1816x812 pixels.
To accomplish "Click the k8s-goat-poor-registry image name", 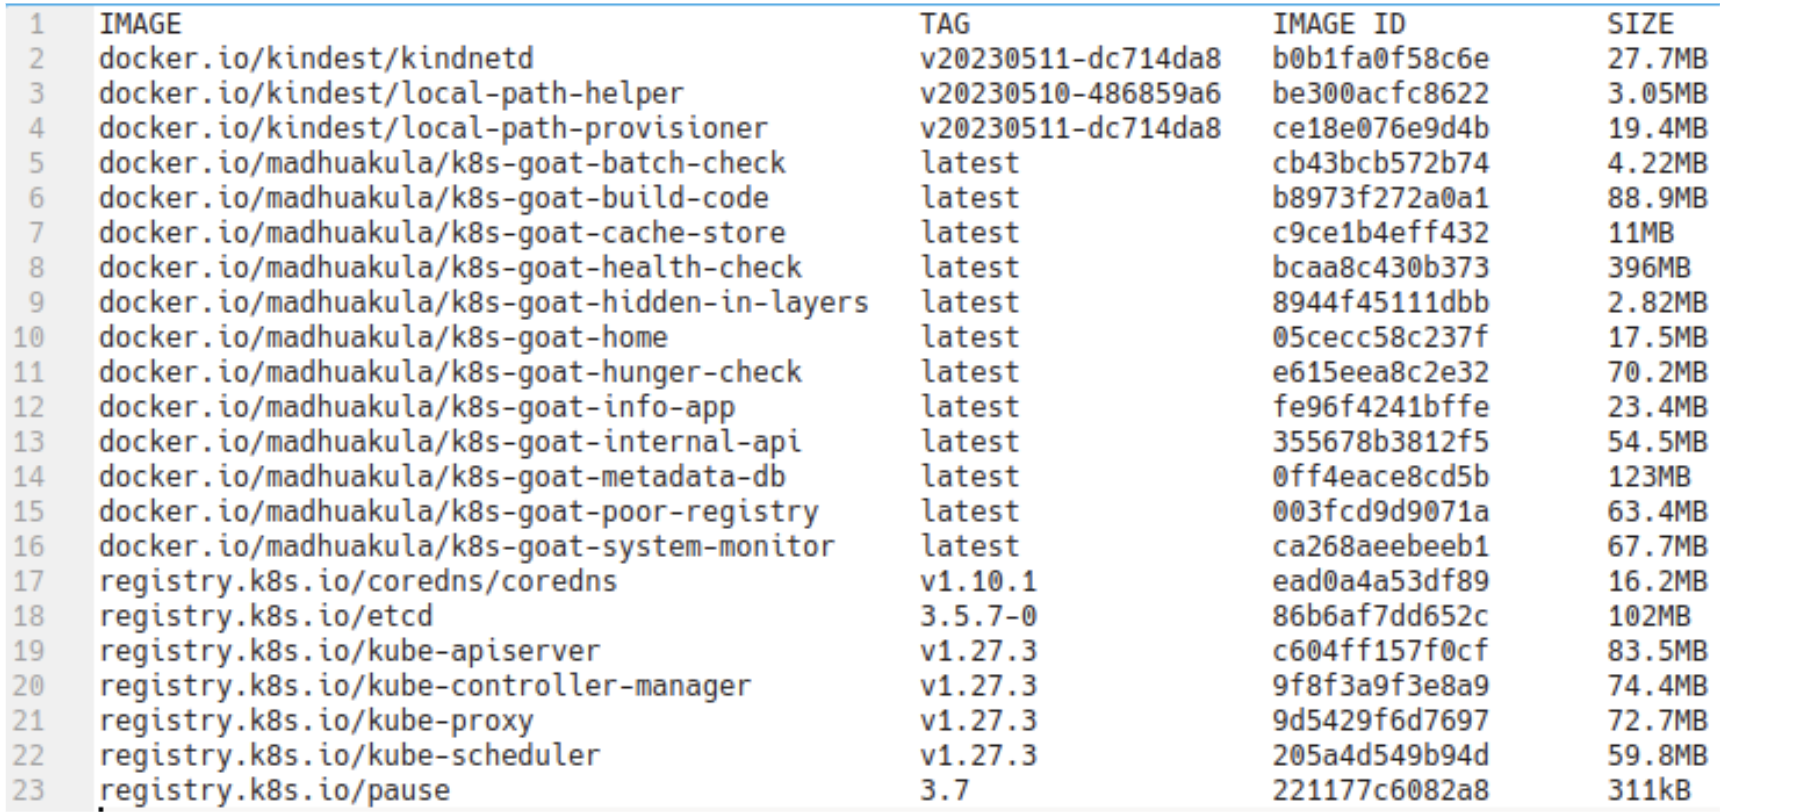I will 458,512.
